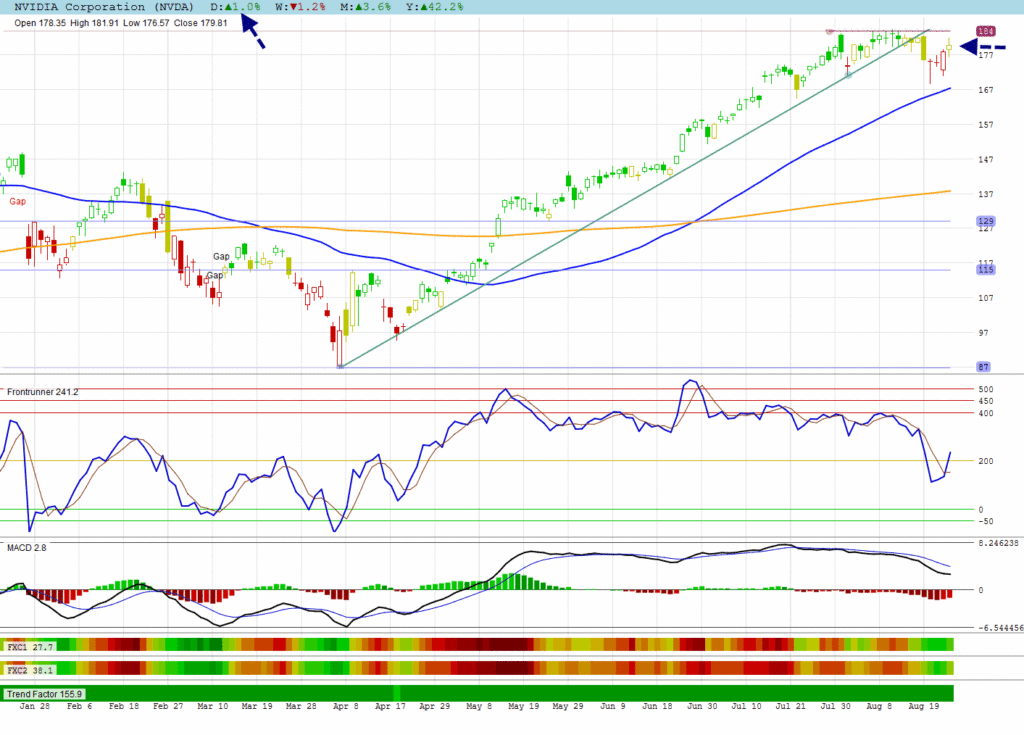Click the -50 Frontrunner axis label
1024x735 pixels.
tap(984, 521)
